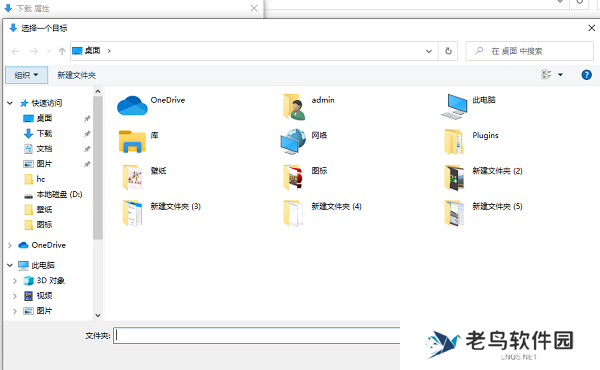Screen dimensions: 600x370
Task: Click the sidebar scrollbar thumb
Action: click(x=98, y=168)
